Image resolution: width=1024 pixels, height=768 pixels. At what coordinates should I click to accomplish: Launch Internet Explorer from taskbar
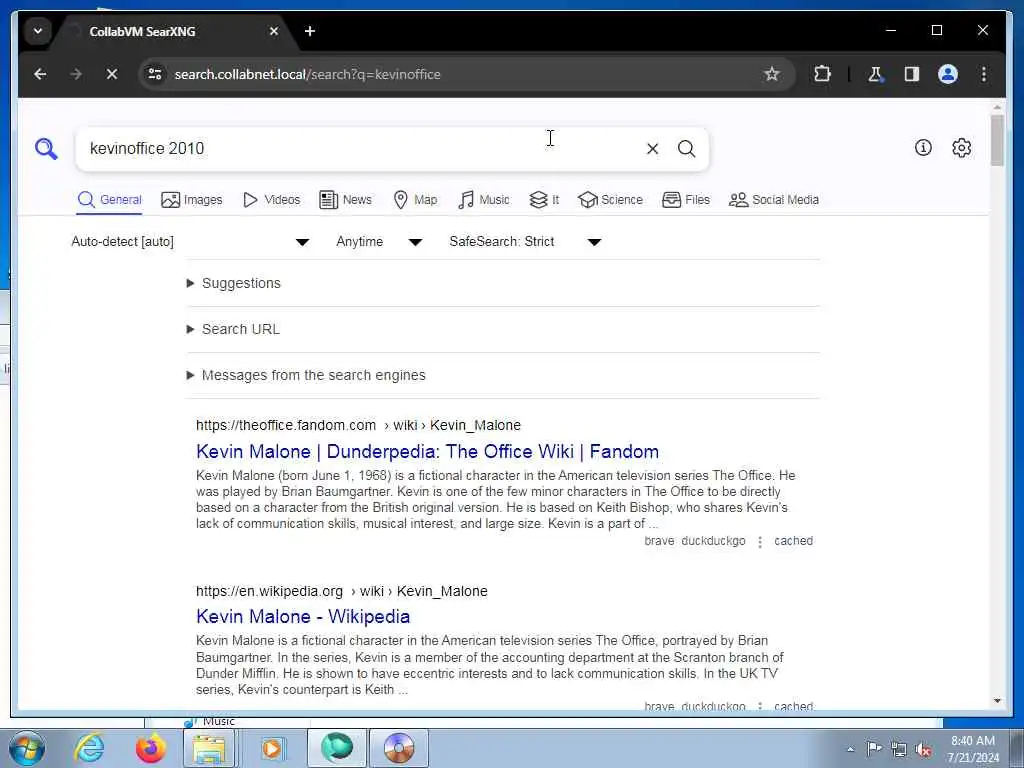click(x=89, y=748)
